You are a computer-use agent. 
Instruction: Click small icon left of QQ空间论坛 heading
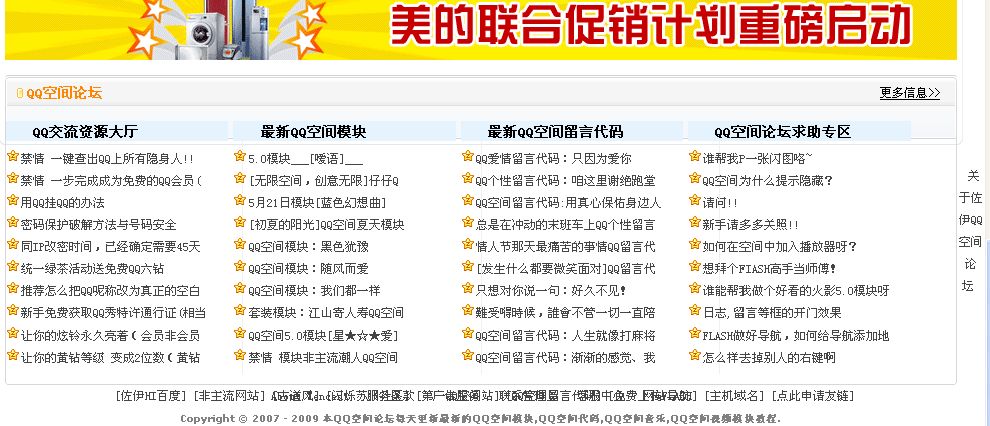pyautogui.click(x=20, y=93)
